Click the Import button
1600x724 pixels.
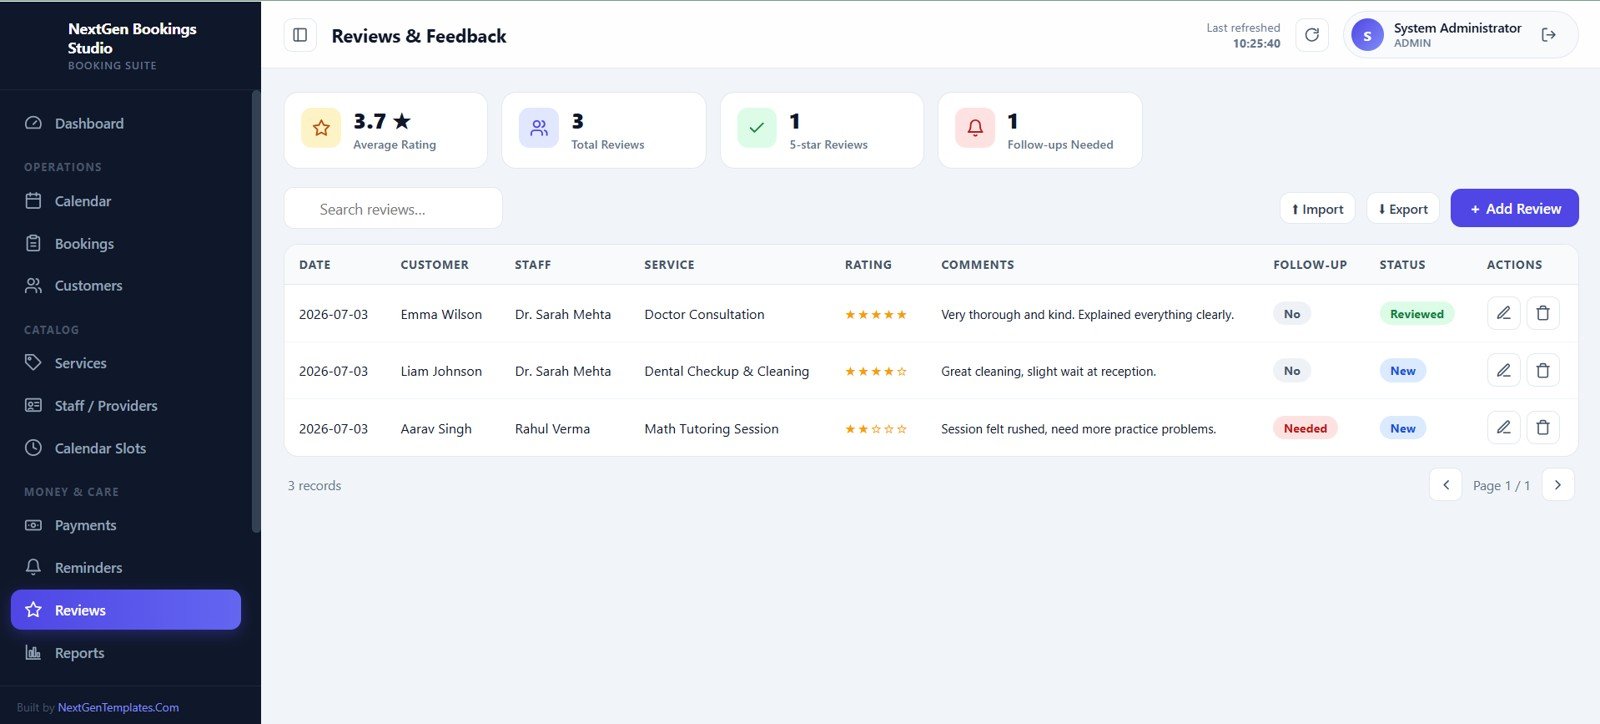[x=1317, y=208]
